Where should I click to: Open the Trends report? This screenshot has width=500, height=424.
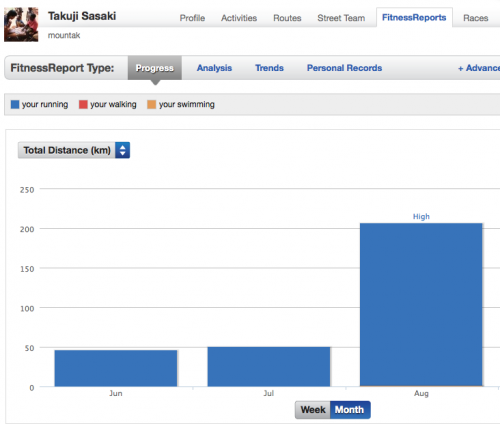tap(269, 68)
